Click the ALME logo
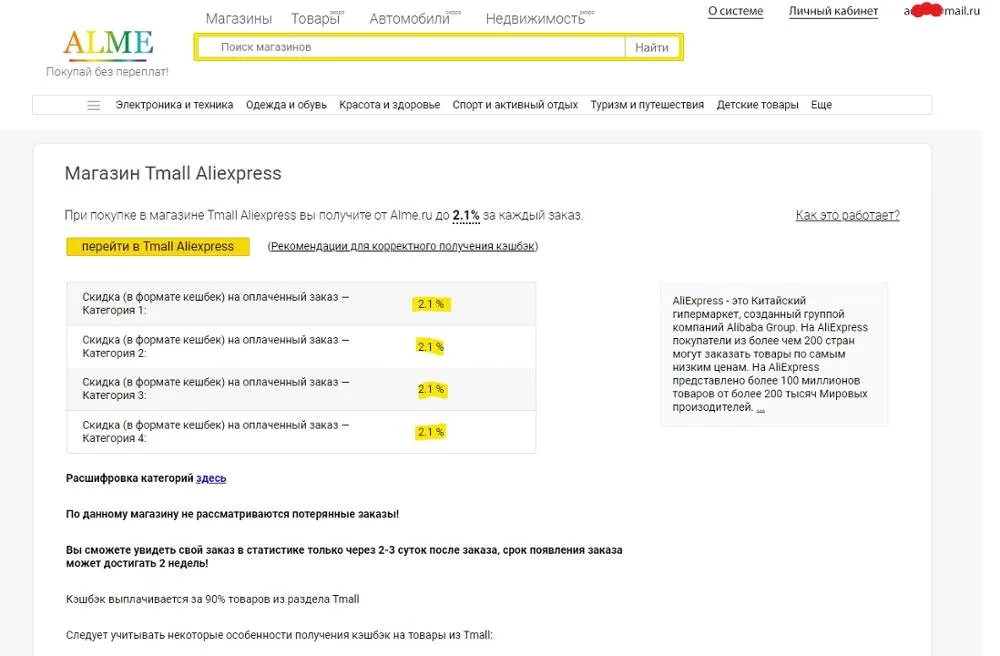 click(108, 44)
